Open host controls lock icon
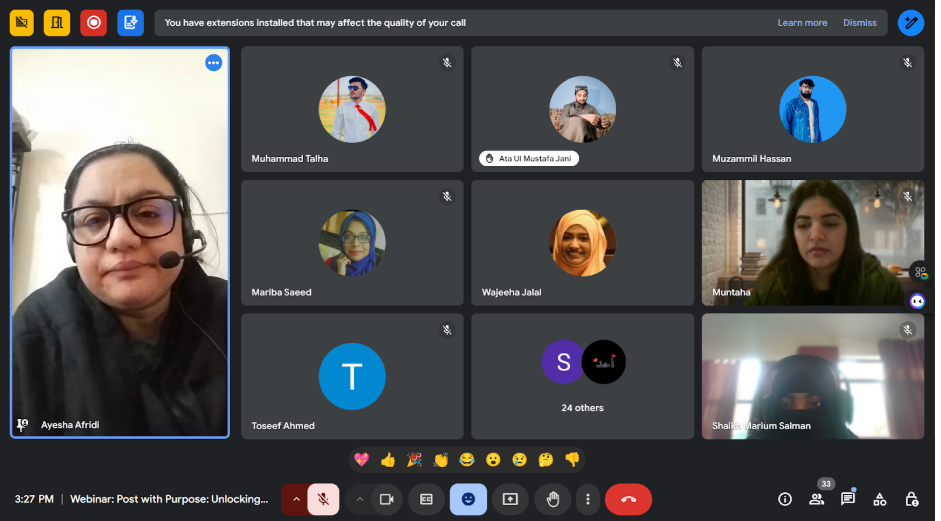Image resolution: width=941 pixels, height=521 pixels. pyautogui.click(x=911, y=499)
